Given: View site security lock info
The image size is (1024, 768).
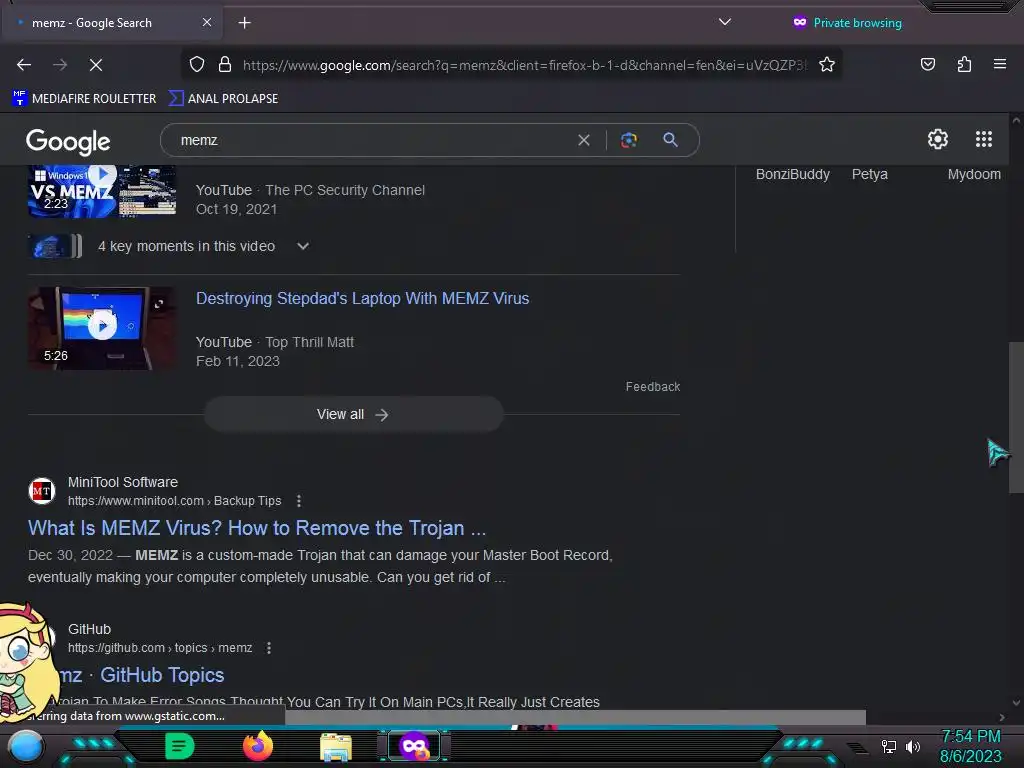Looking at the screenshot, I should point(225,65).
